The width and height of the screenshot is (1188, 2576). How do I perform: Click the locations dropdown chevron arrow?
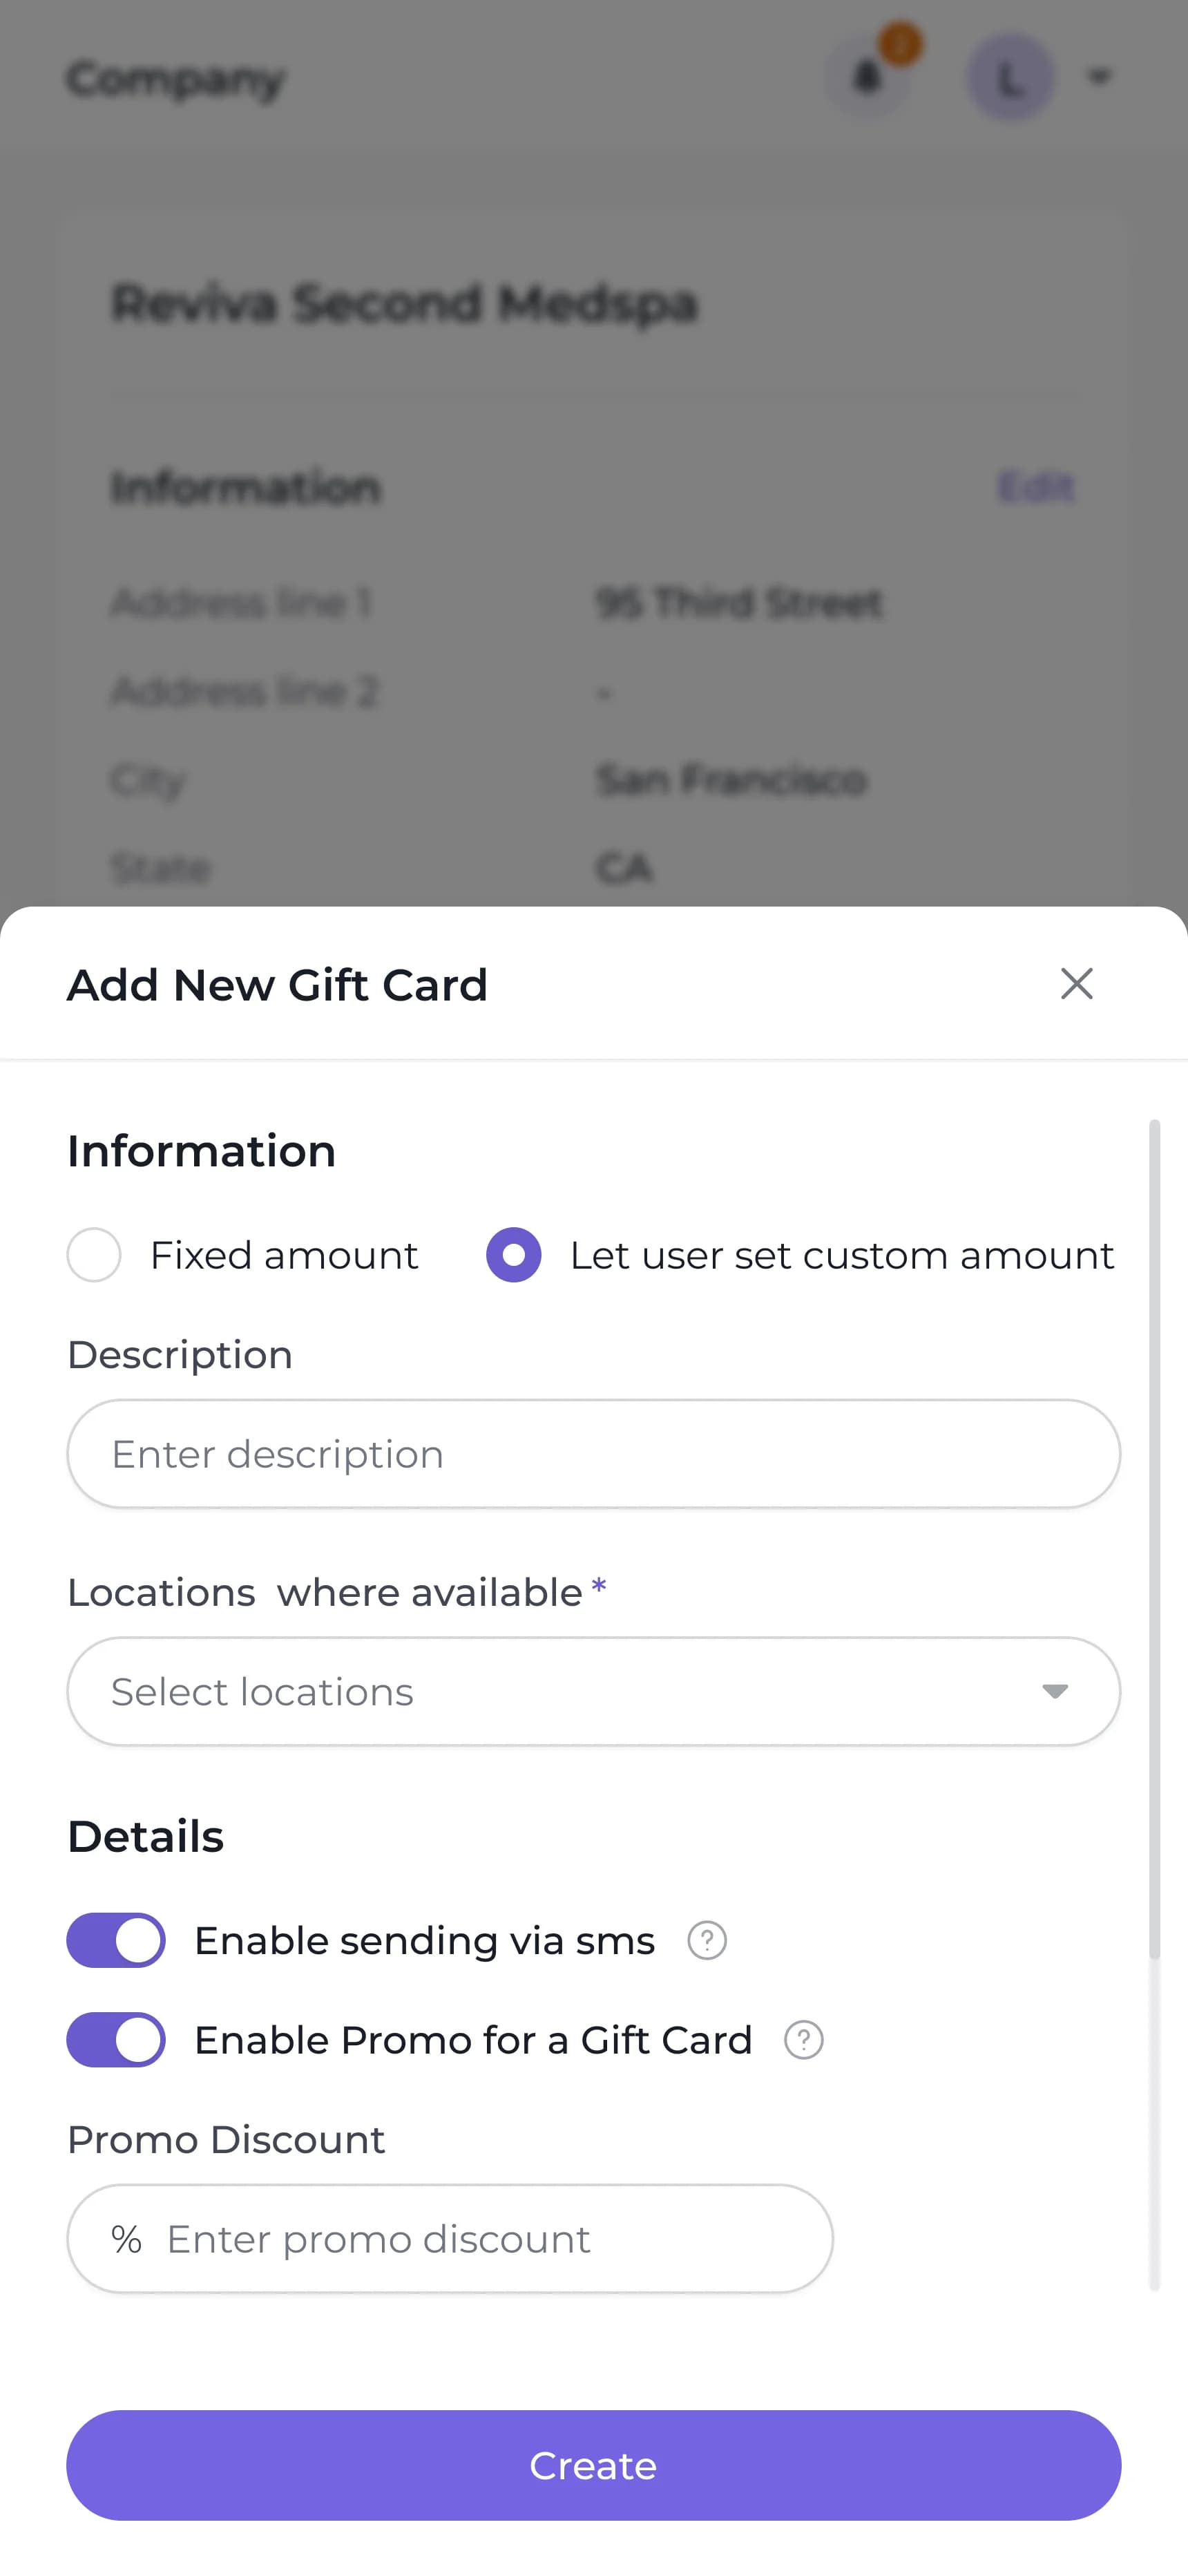(x=1053, y=1691)
